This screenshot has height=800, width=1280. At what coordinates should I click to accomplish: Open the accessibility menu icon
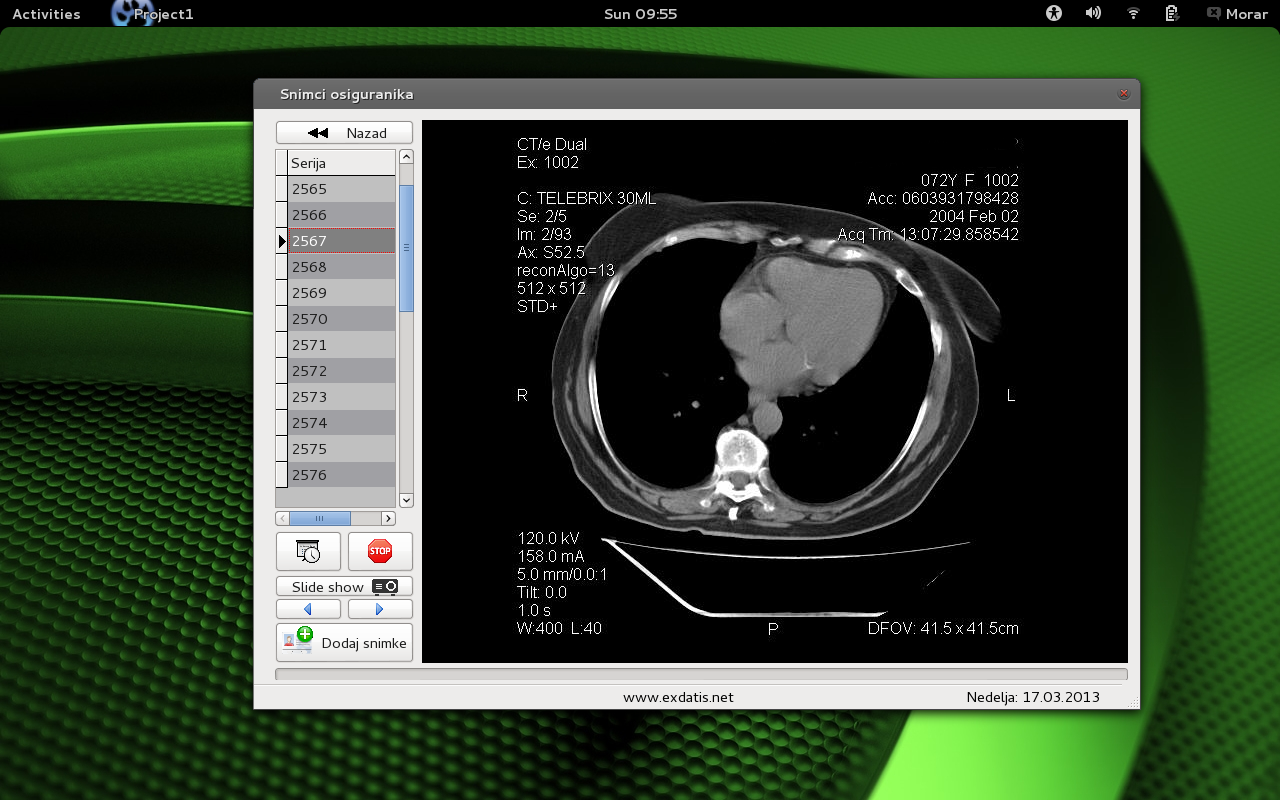(1054, 14)
